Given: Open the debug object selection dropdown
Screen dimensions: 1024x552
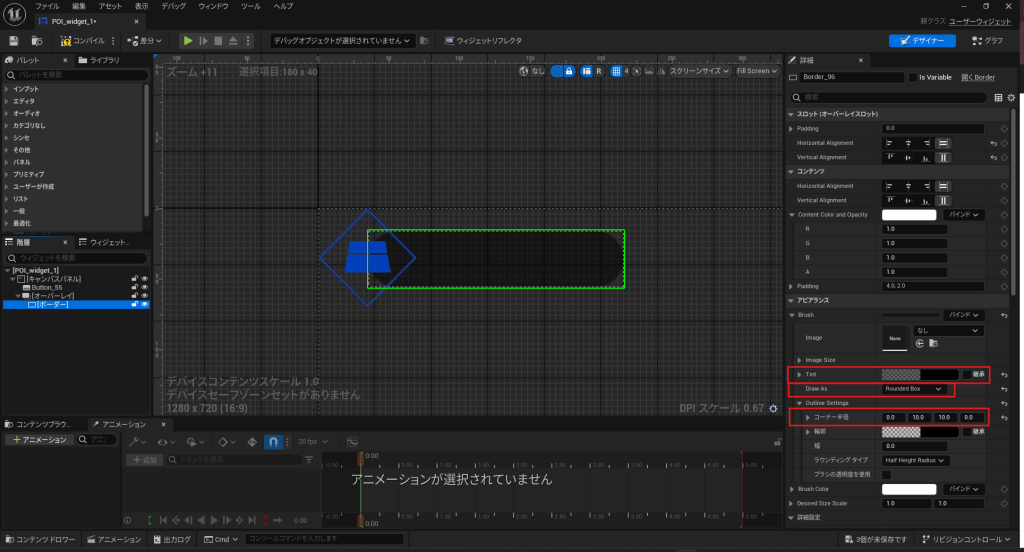Looking at the screenshot, I should click(341, 41).
